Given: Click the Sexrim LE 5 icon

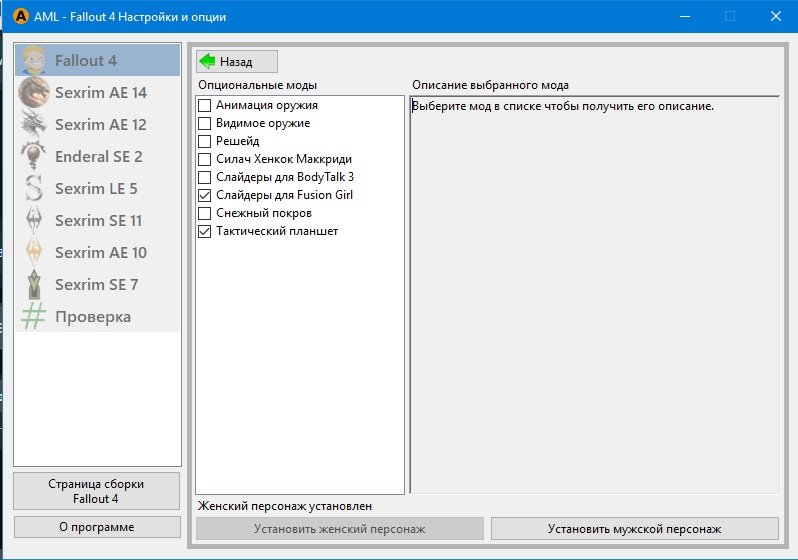Looking at the screenshot, I should [x=34, y=188].
